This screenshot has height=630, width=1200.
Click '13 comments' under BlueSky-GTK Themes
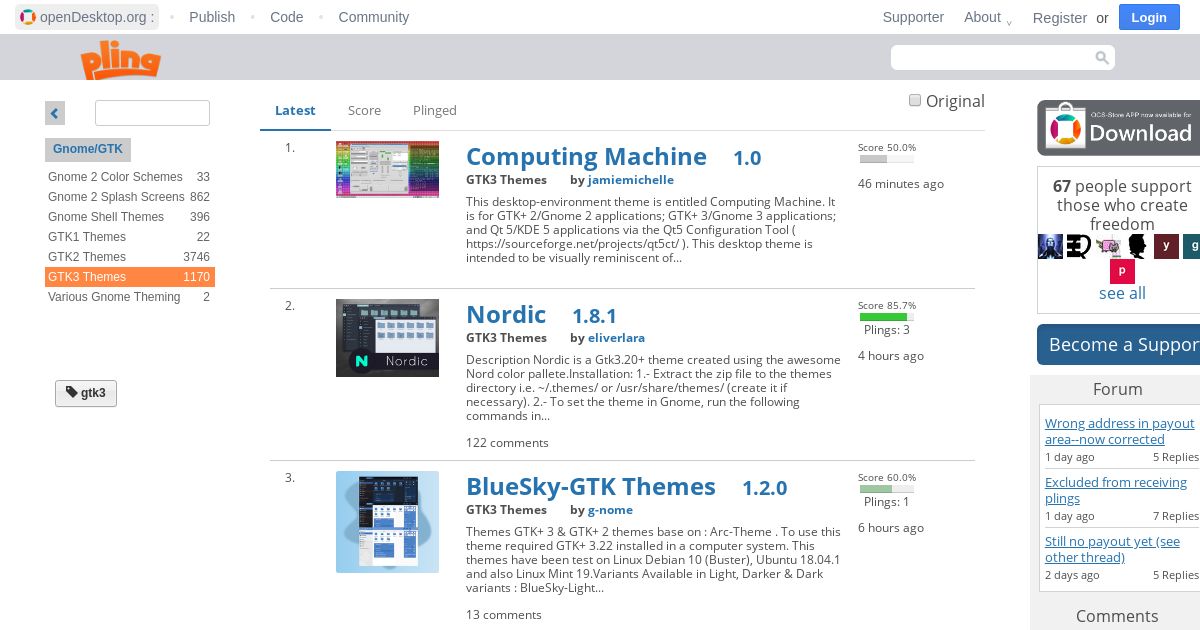pos(504,615)
